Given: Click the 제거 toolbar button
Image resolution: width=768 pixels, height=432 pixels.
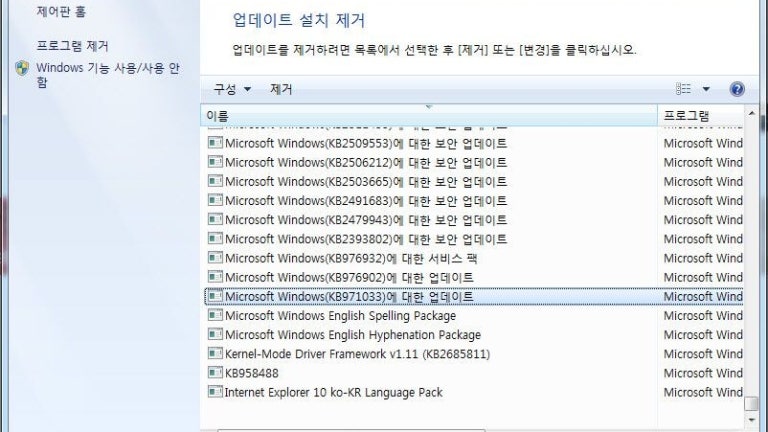Looking at the screenshot, I should click(x=281, y=89).
